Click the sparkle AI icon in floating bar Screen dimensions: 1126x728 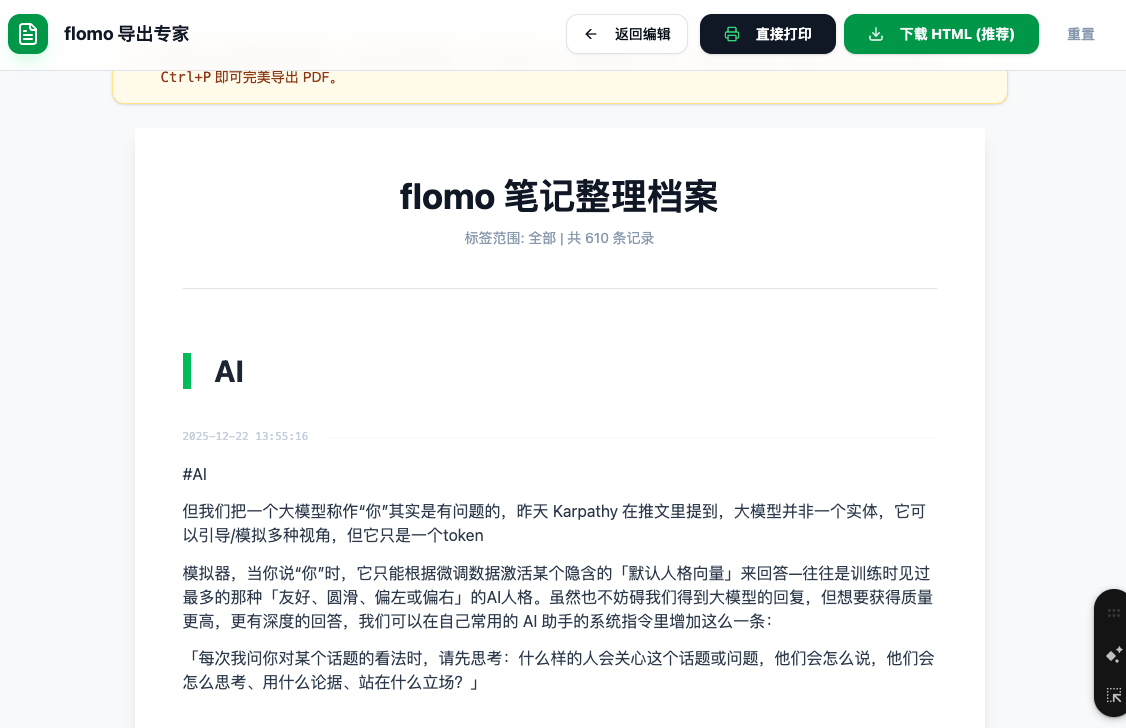click(1113, 655)
